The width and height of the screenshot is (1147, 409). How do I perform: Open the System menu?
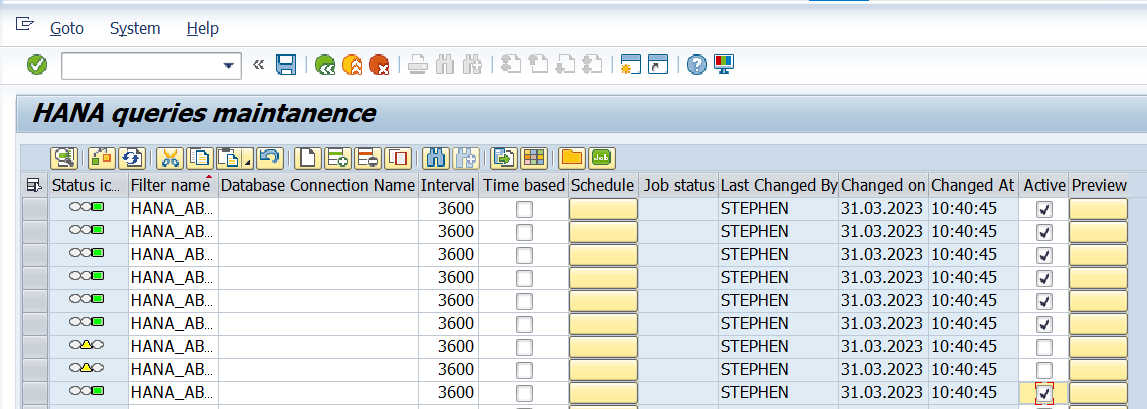[135, 28]
